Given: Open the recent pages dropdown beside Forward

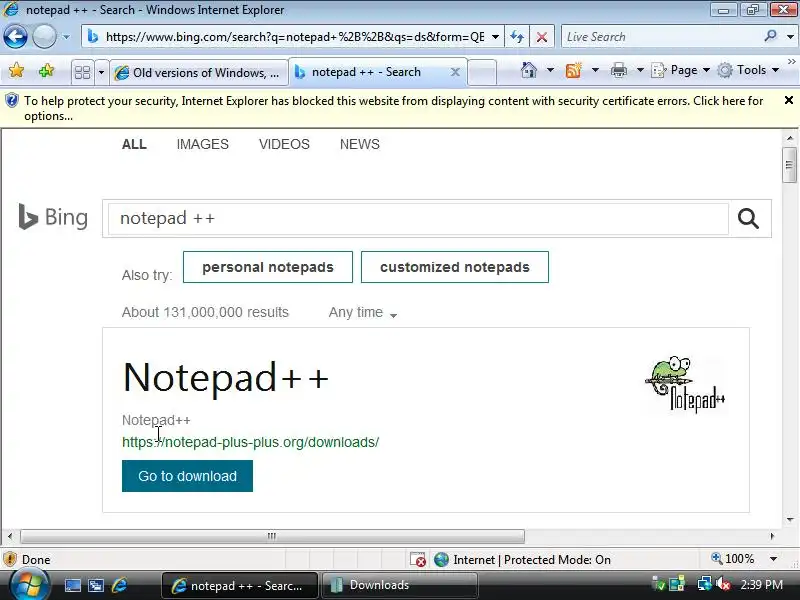Looking at the screenshot, I should pos(66,37).
